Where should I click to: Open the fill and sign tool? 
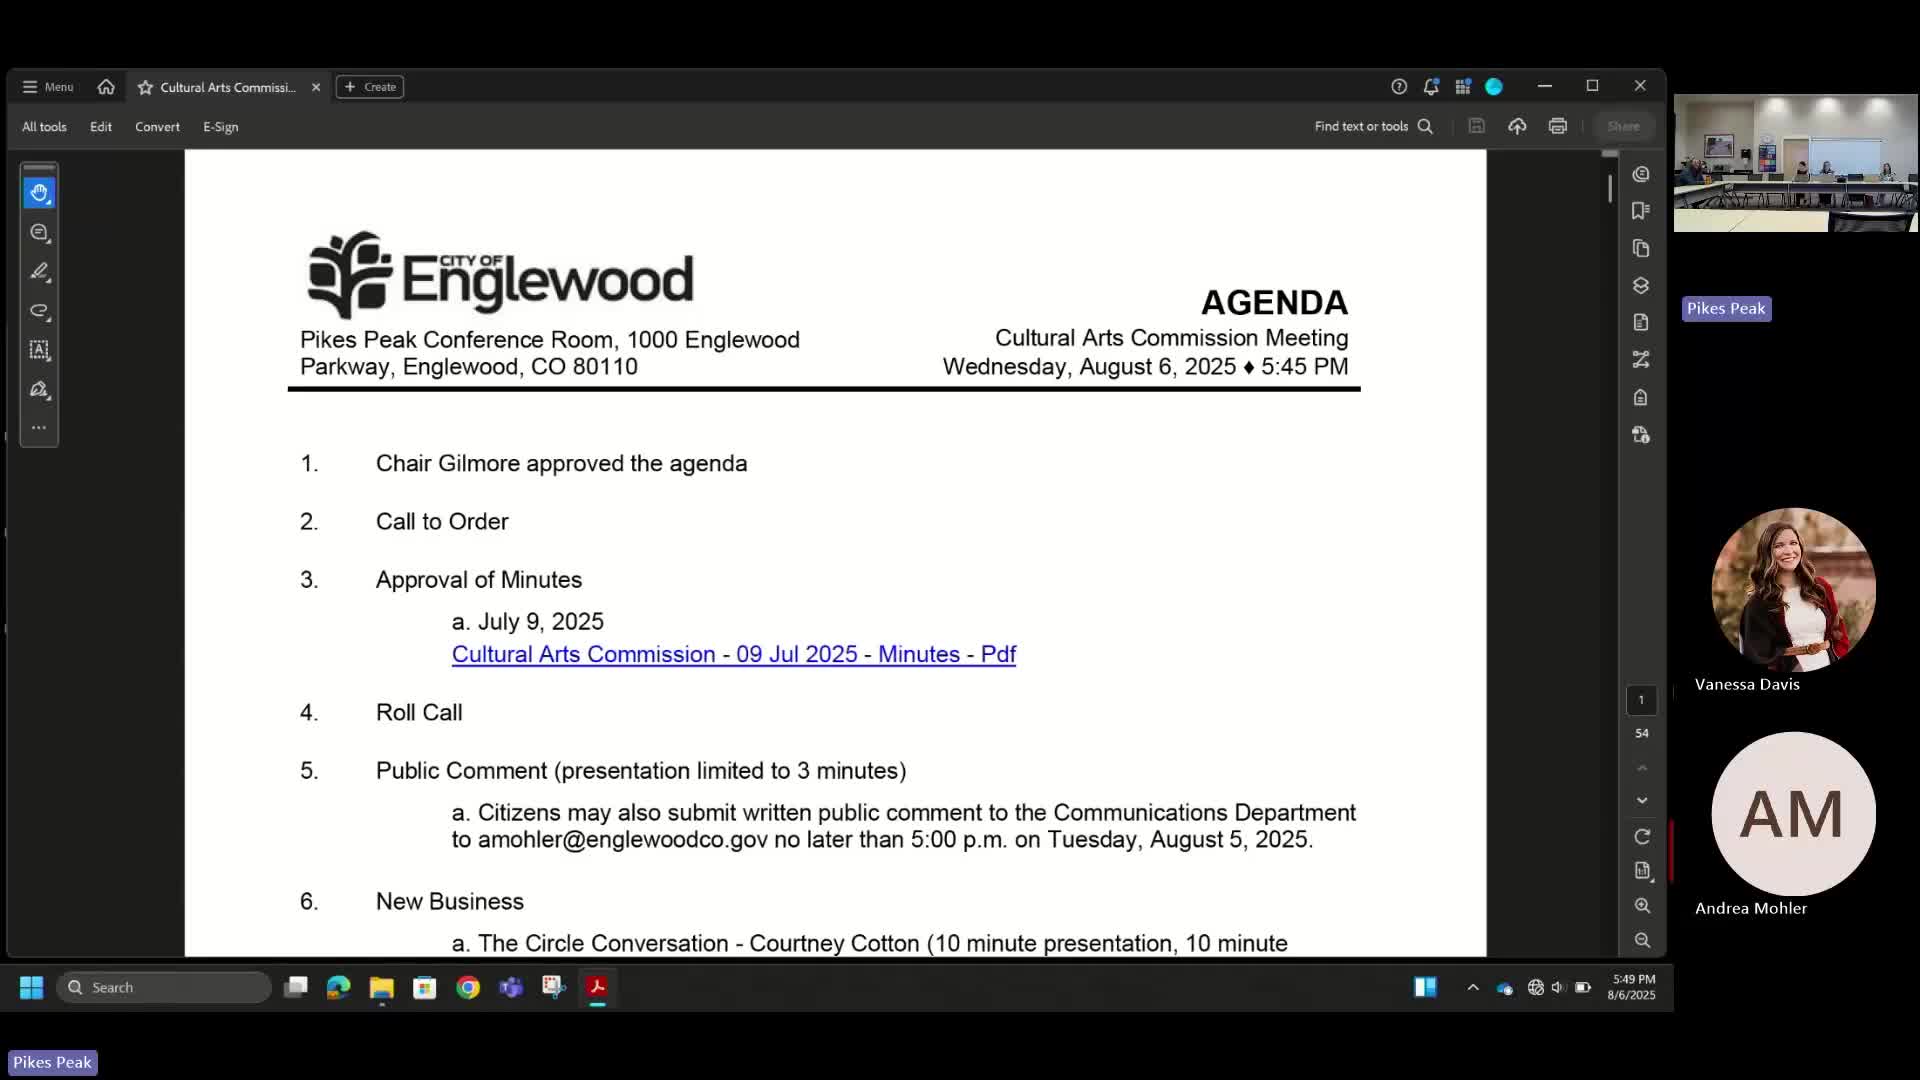click(x=39, y=390)
